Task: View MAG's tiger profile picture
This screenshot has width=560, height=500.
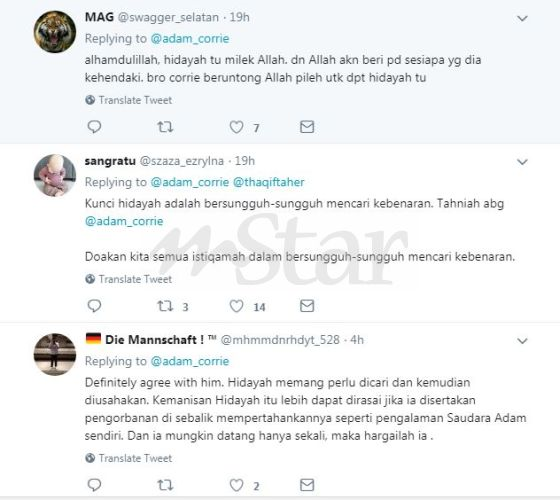Action: click(x=55, y=32)
